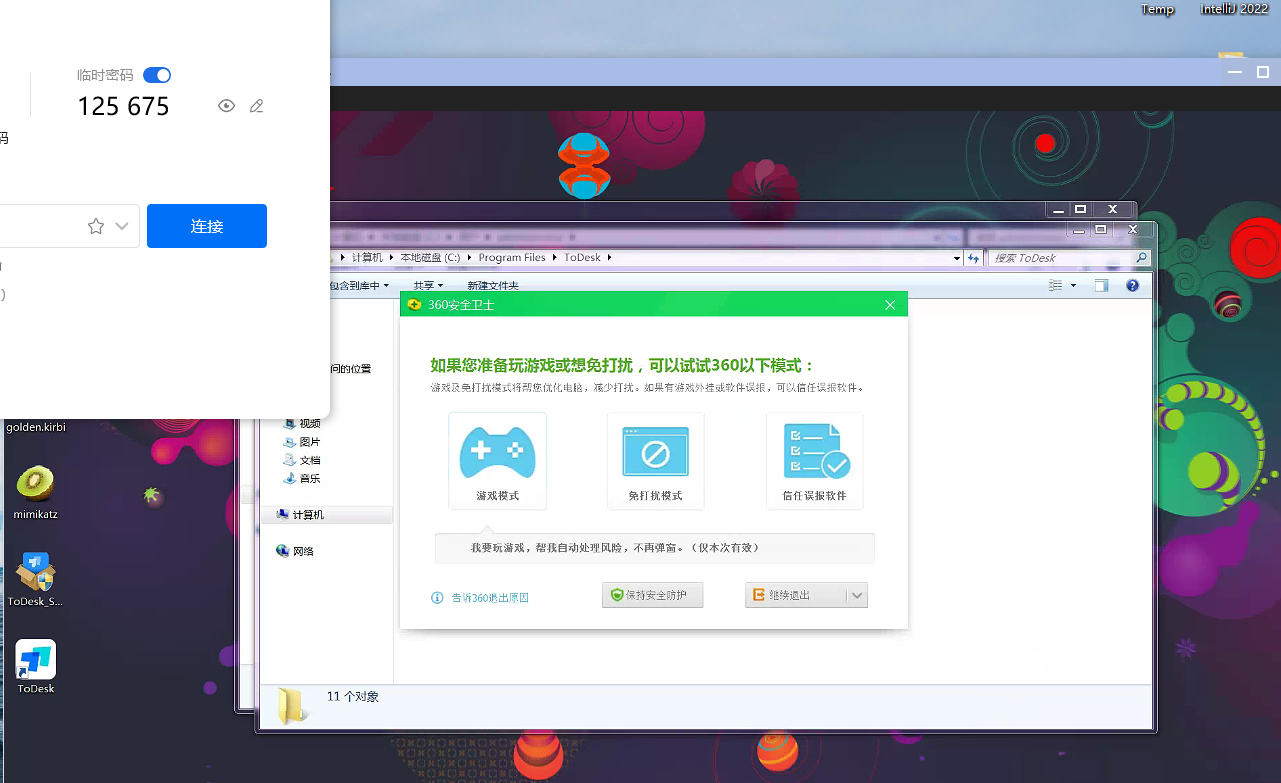Screen dimensions: 1281x783
Task: Open dropdown arrow beside 继续退出
Action: [x=857, y=595]
